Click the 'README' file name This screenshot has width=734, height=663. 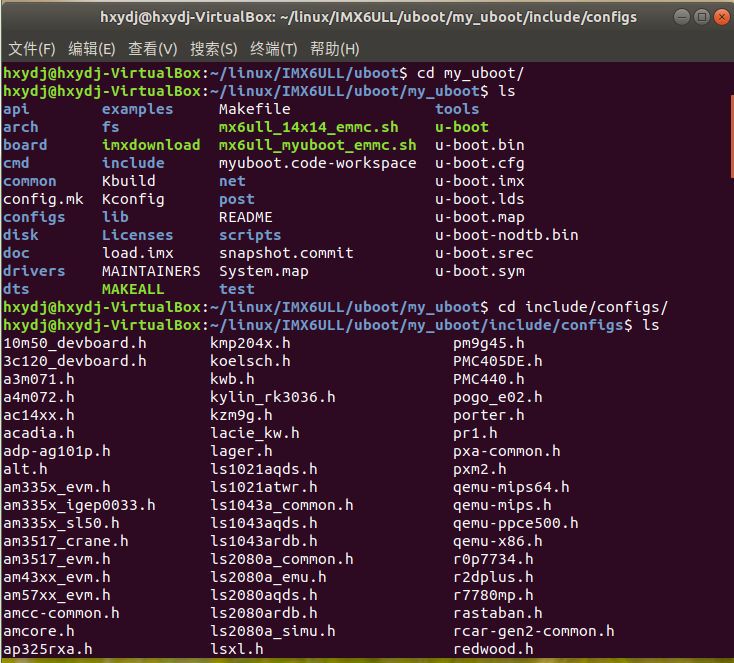(x=246, y=217)
